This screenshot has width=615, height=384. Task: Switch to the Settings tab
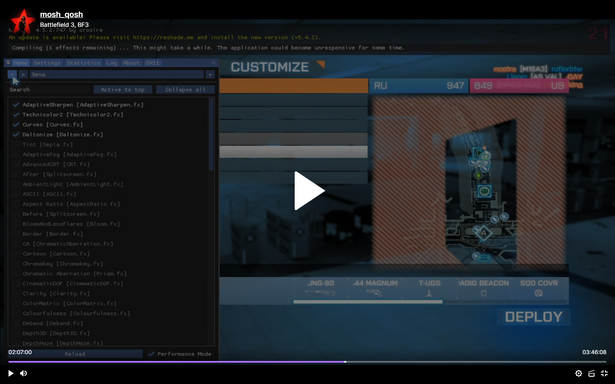pos(47,63)
